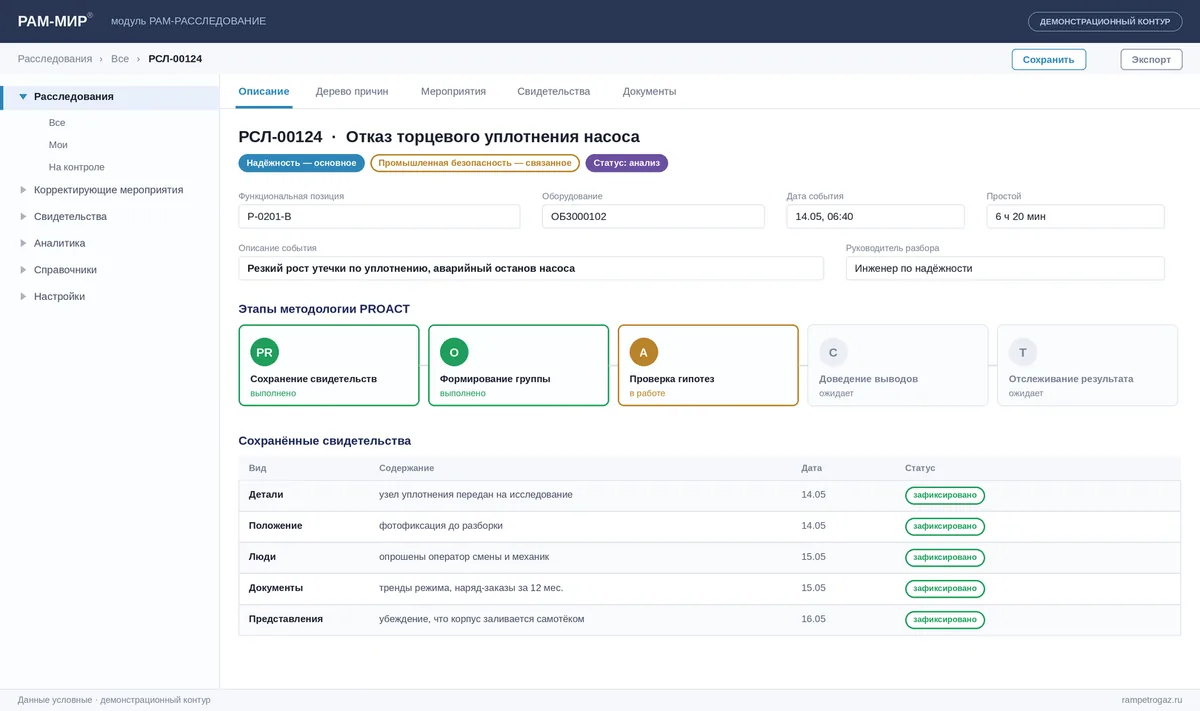Click the РАМ-МИР logo

point(55,20)
